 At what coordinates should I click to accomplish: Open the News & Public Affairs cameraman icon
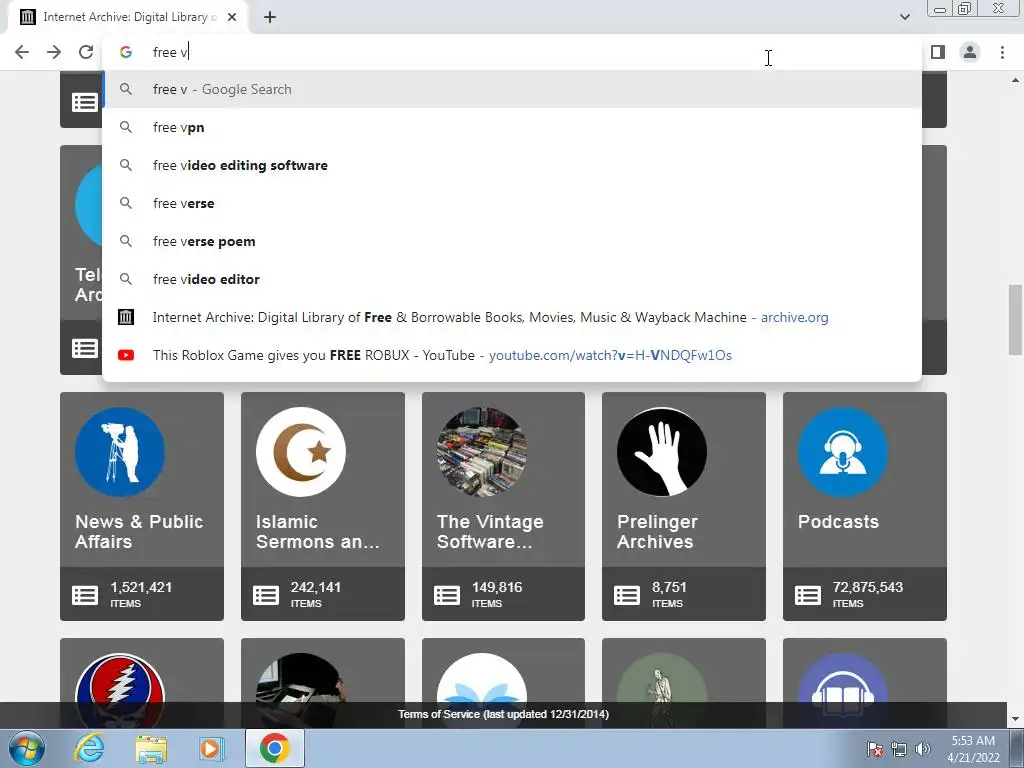(120, 452)
